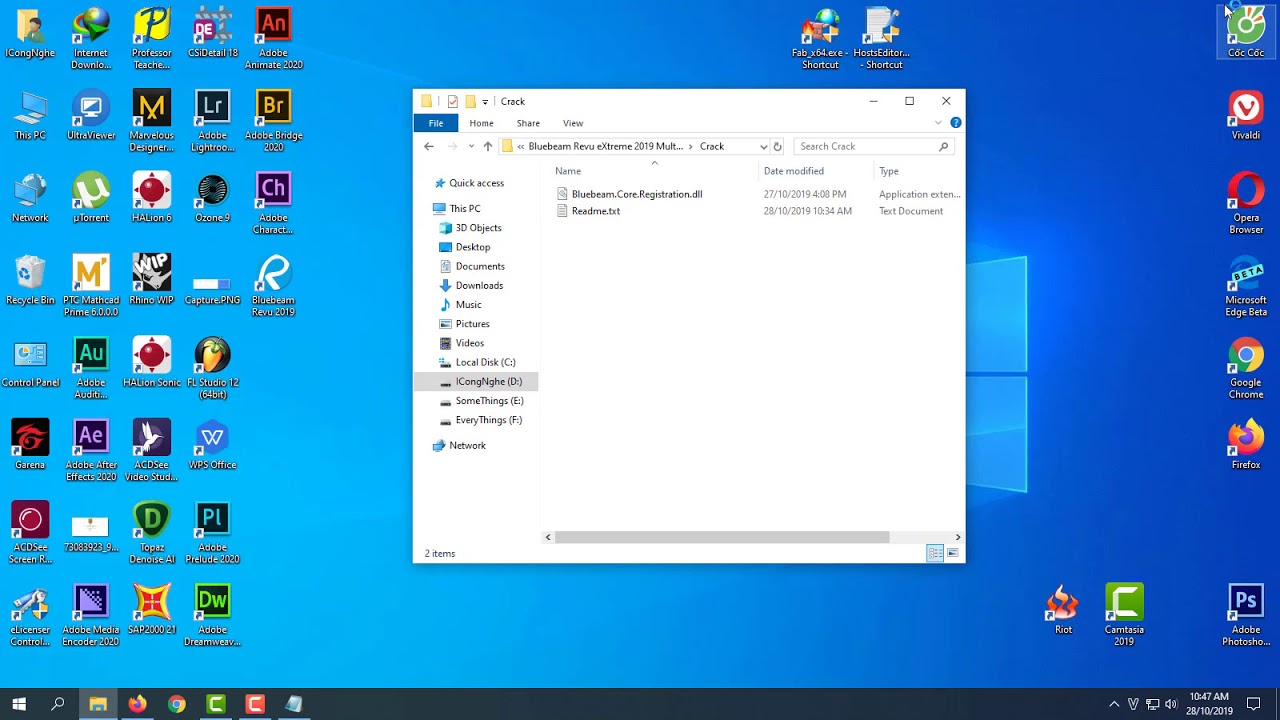Open Adobe Character Animator desktop icon
The image size is (1280, 720).
[273, 204]
